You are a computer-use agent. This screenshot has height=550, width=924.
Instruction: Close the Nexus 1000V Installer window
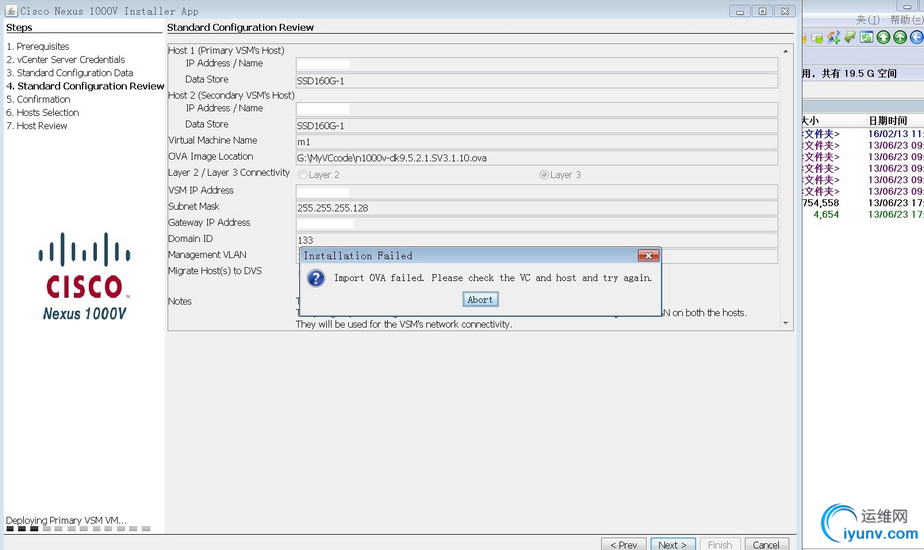pos(785,11)
